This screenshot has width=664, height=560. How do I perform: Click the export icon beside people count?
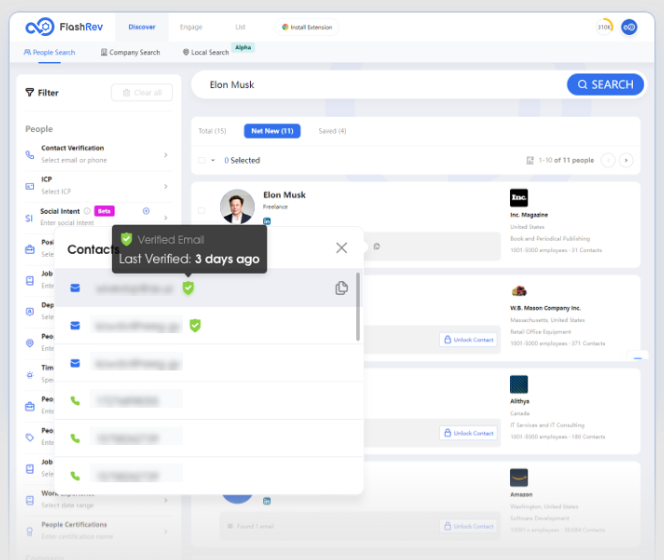[530, 160]
